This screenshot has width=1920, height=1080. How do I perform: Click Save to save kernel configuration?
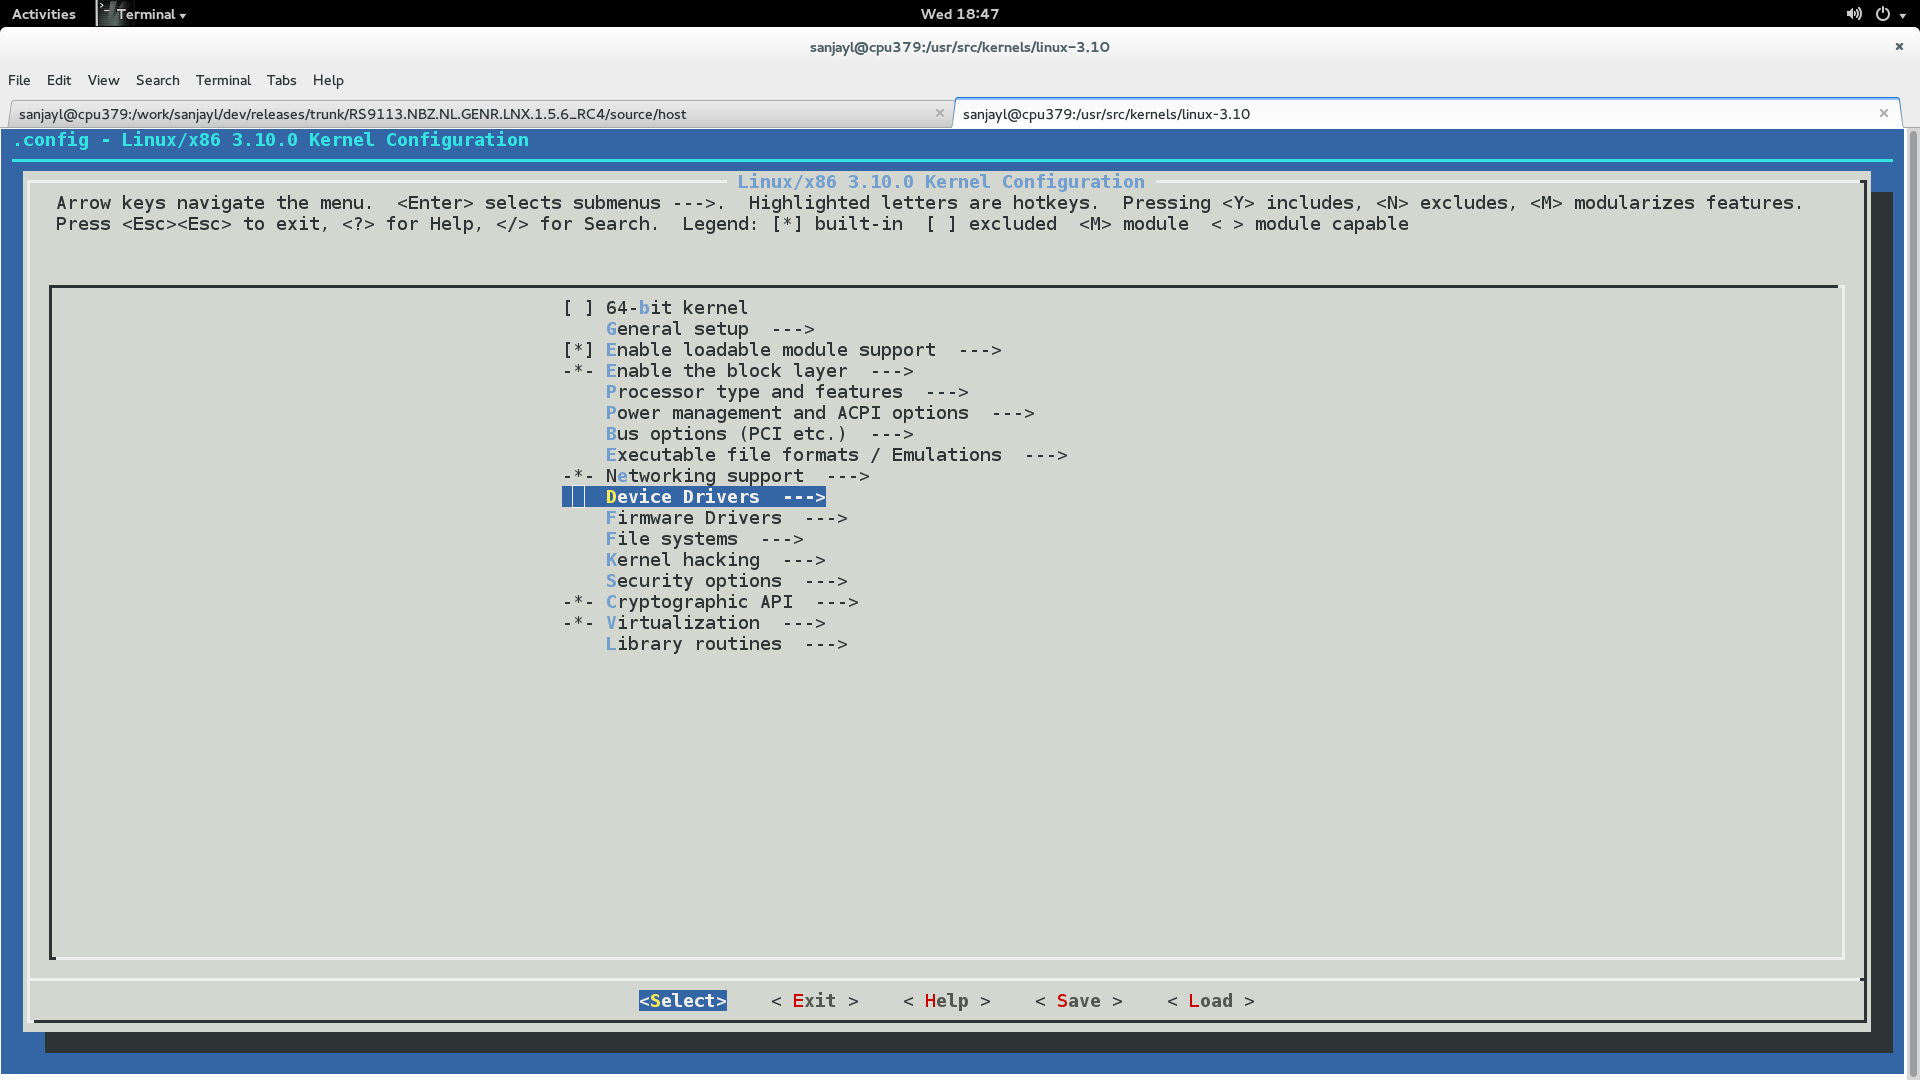click(x=1079, y=1000)
